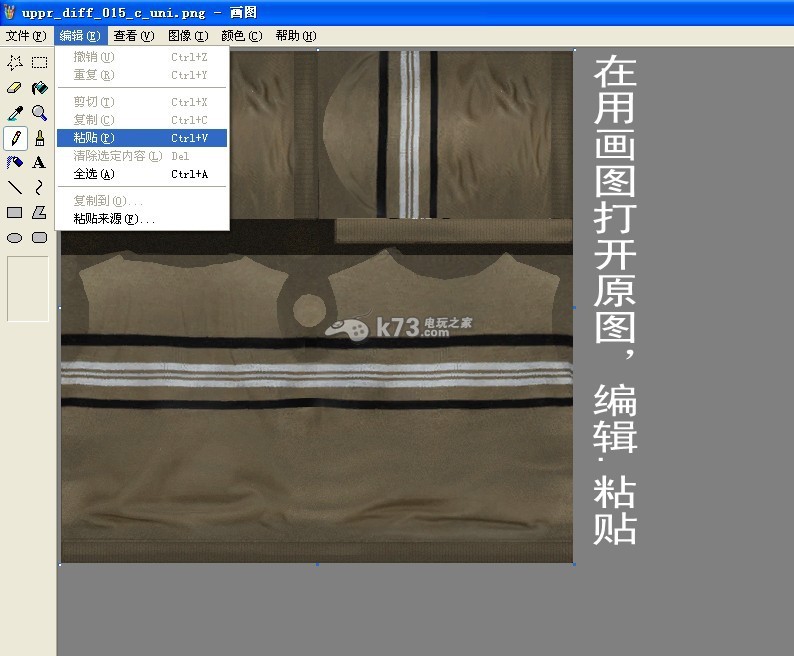This screenshot has width=794, height=656.
Task: Switch to the Brush tool
Action: point(39,138)
